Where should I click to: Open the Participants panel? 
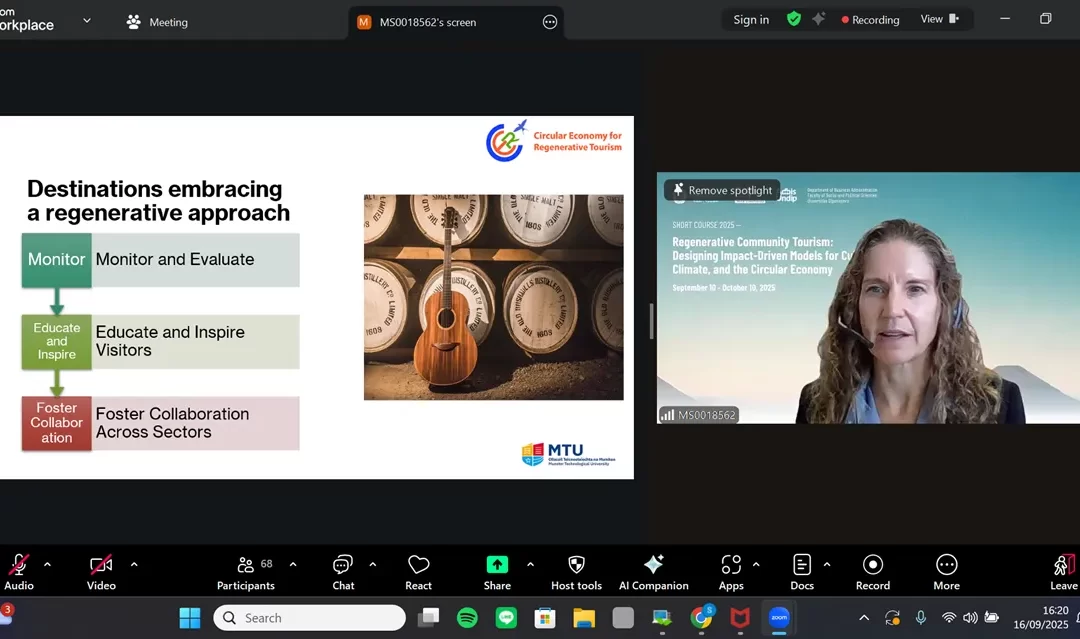245,572
